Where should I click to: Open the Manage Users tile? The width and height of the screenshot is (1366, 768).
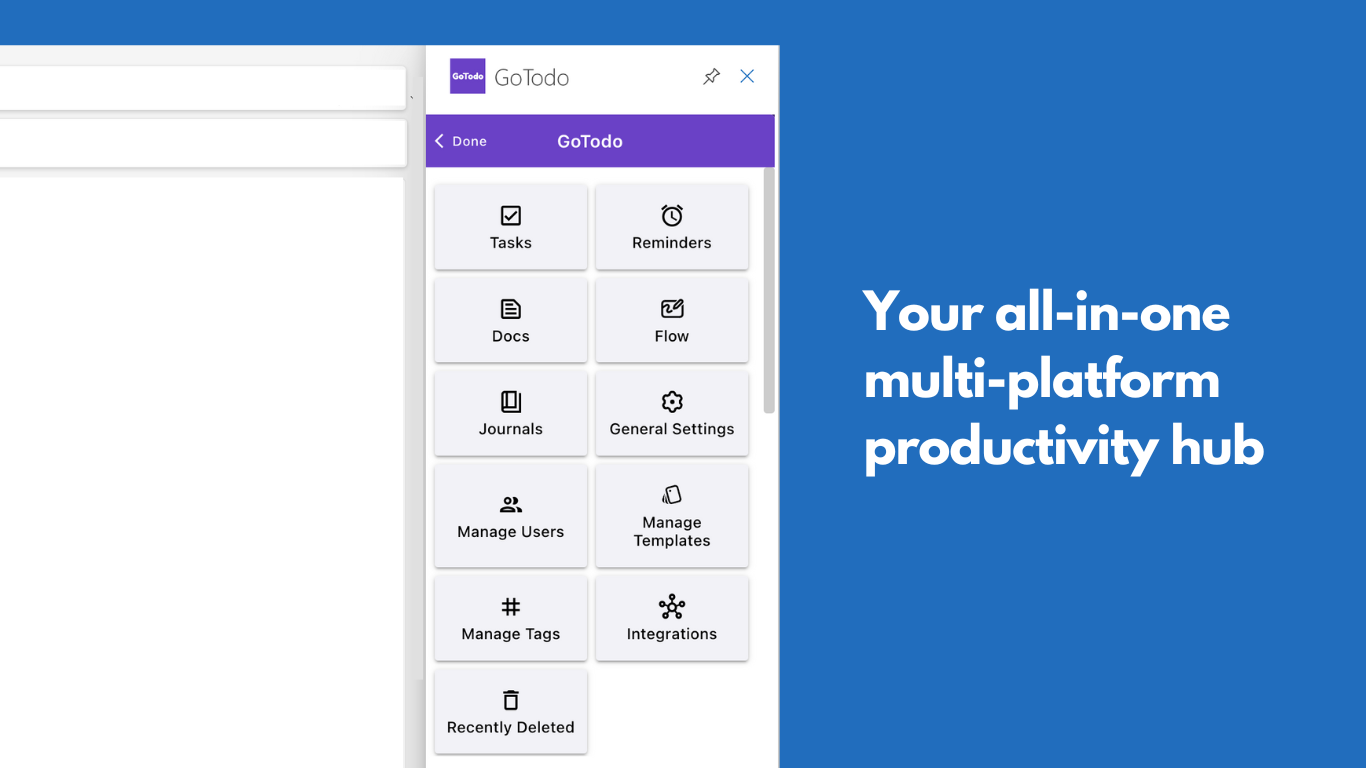[x=511, y=516]
